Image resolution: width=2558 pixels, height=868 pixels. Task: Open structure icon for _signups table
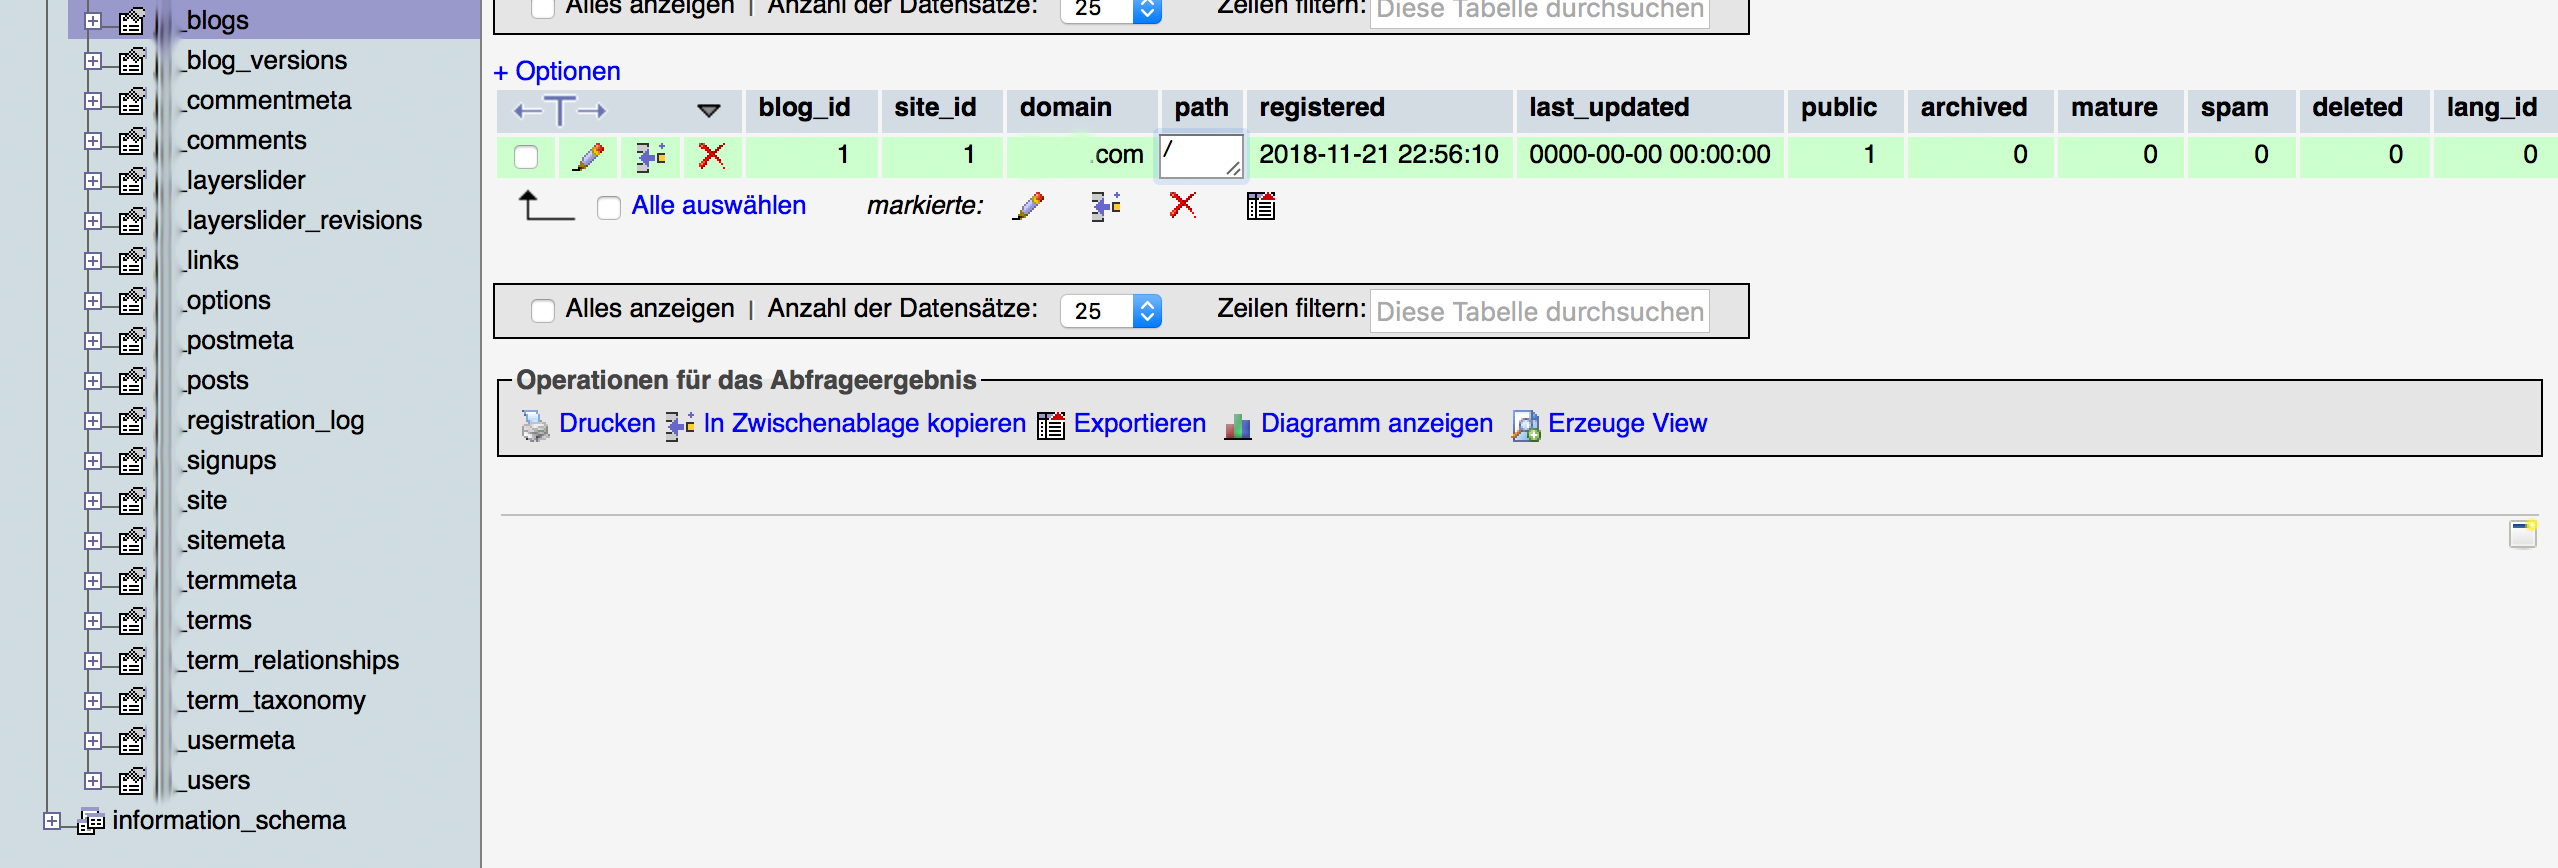tap(132, 461)
